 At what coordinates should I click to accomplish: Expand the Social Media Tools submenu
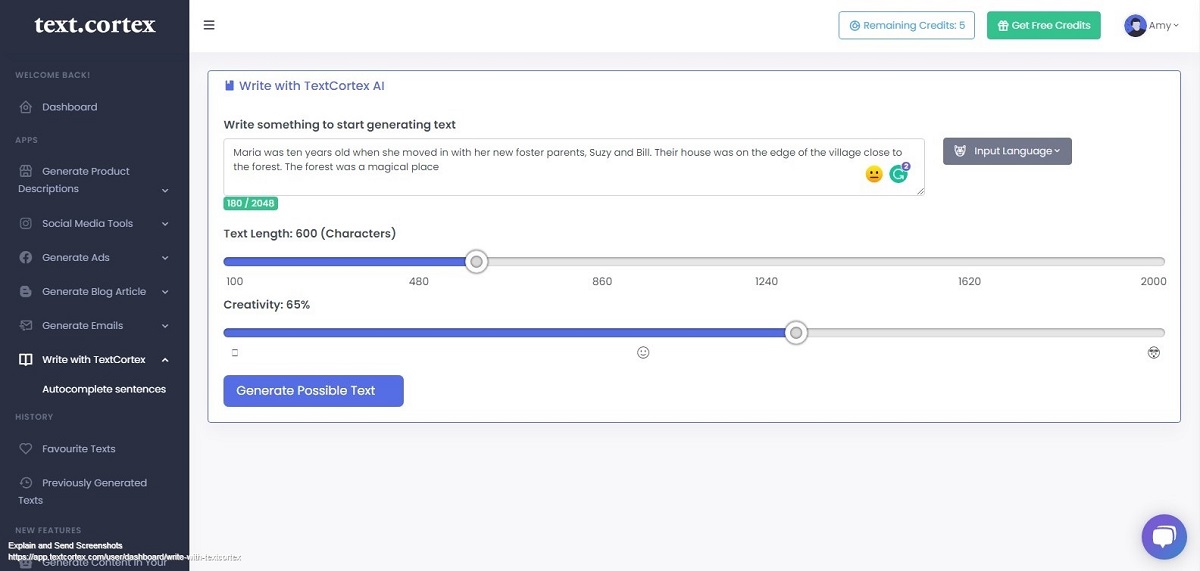point(165,224)
